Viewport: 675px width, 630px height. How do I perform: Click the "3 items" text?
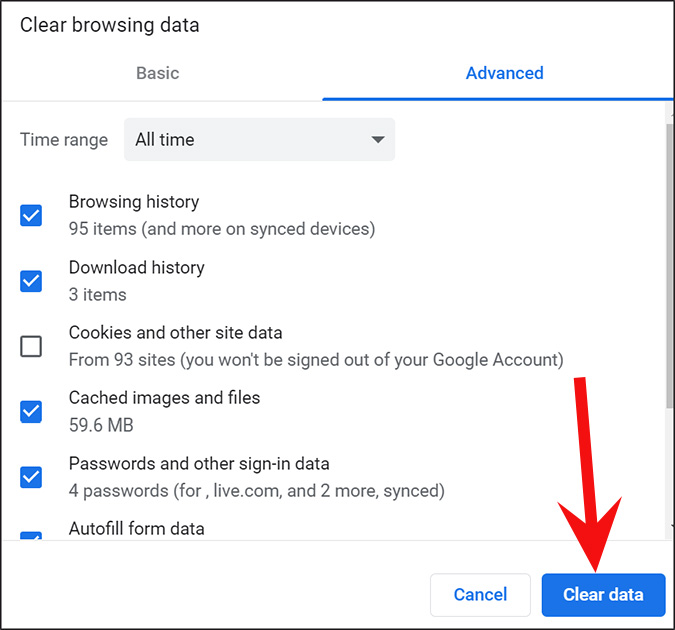pyautogui.click(x=98, y=295)
